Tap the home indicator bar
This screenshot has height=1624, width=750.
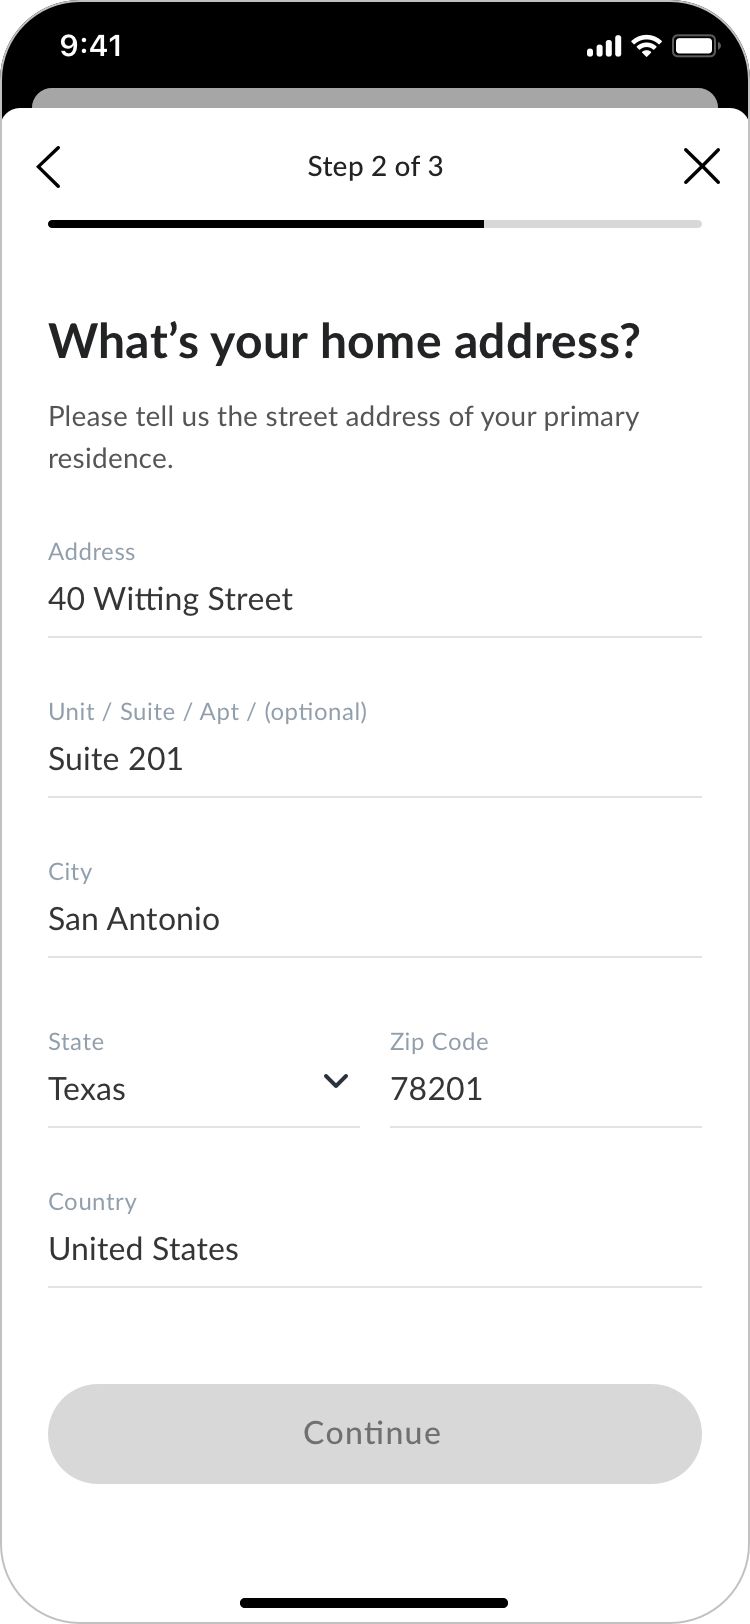374,1603
